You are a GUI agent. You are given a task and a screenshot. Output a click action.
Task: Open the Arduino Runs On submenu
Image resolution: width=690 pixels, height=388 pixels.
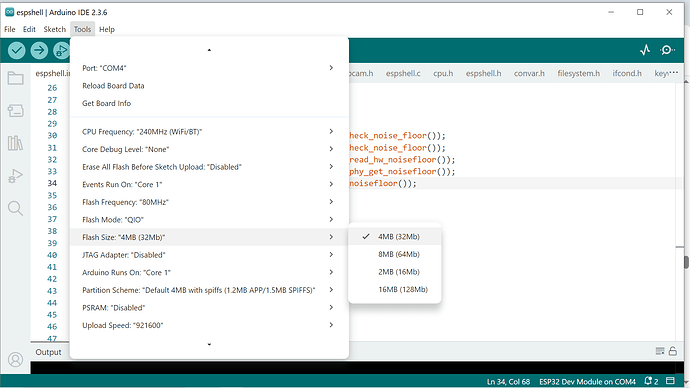(x=209, y=272)
